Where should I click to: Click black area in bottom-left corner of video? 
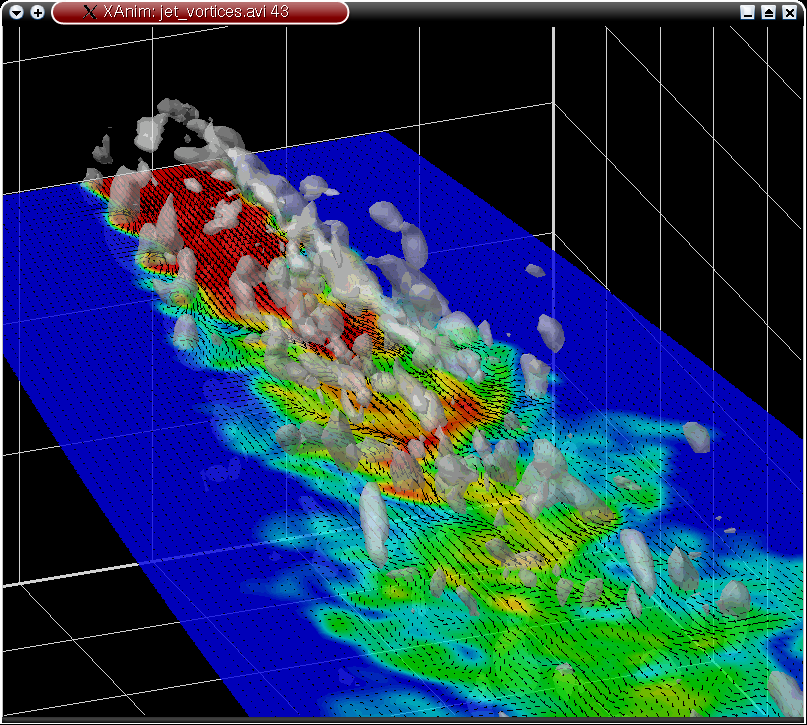(x=60, y=660)
